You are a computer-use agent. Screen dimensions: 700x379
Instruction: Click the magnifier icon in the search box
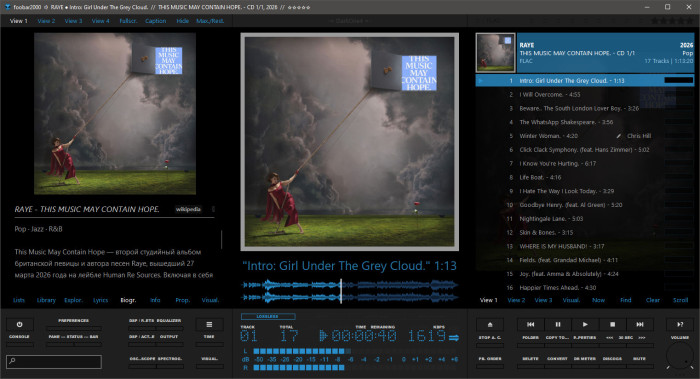coord(12,361)
